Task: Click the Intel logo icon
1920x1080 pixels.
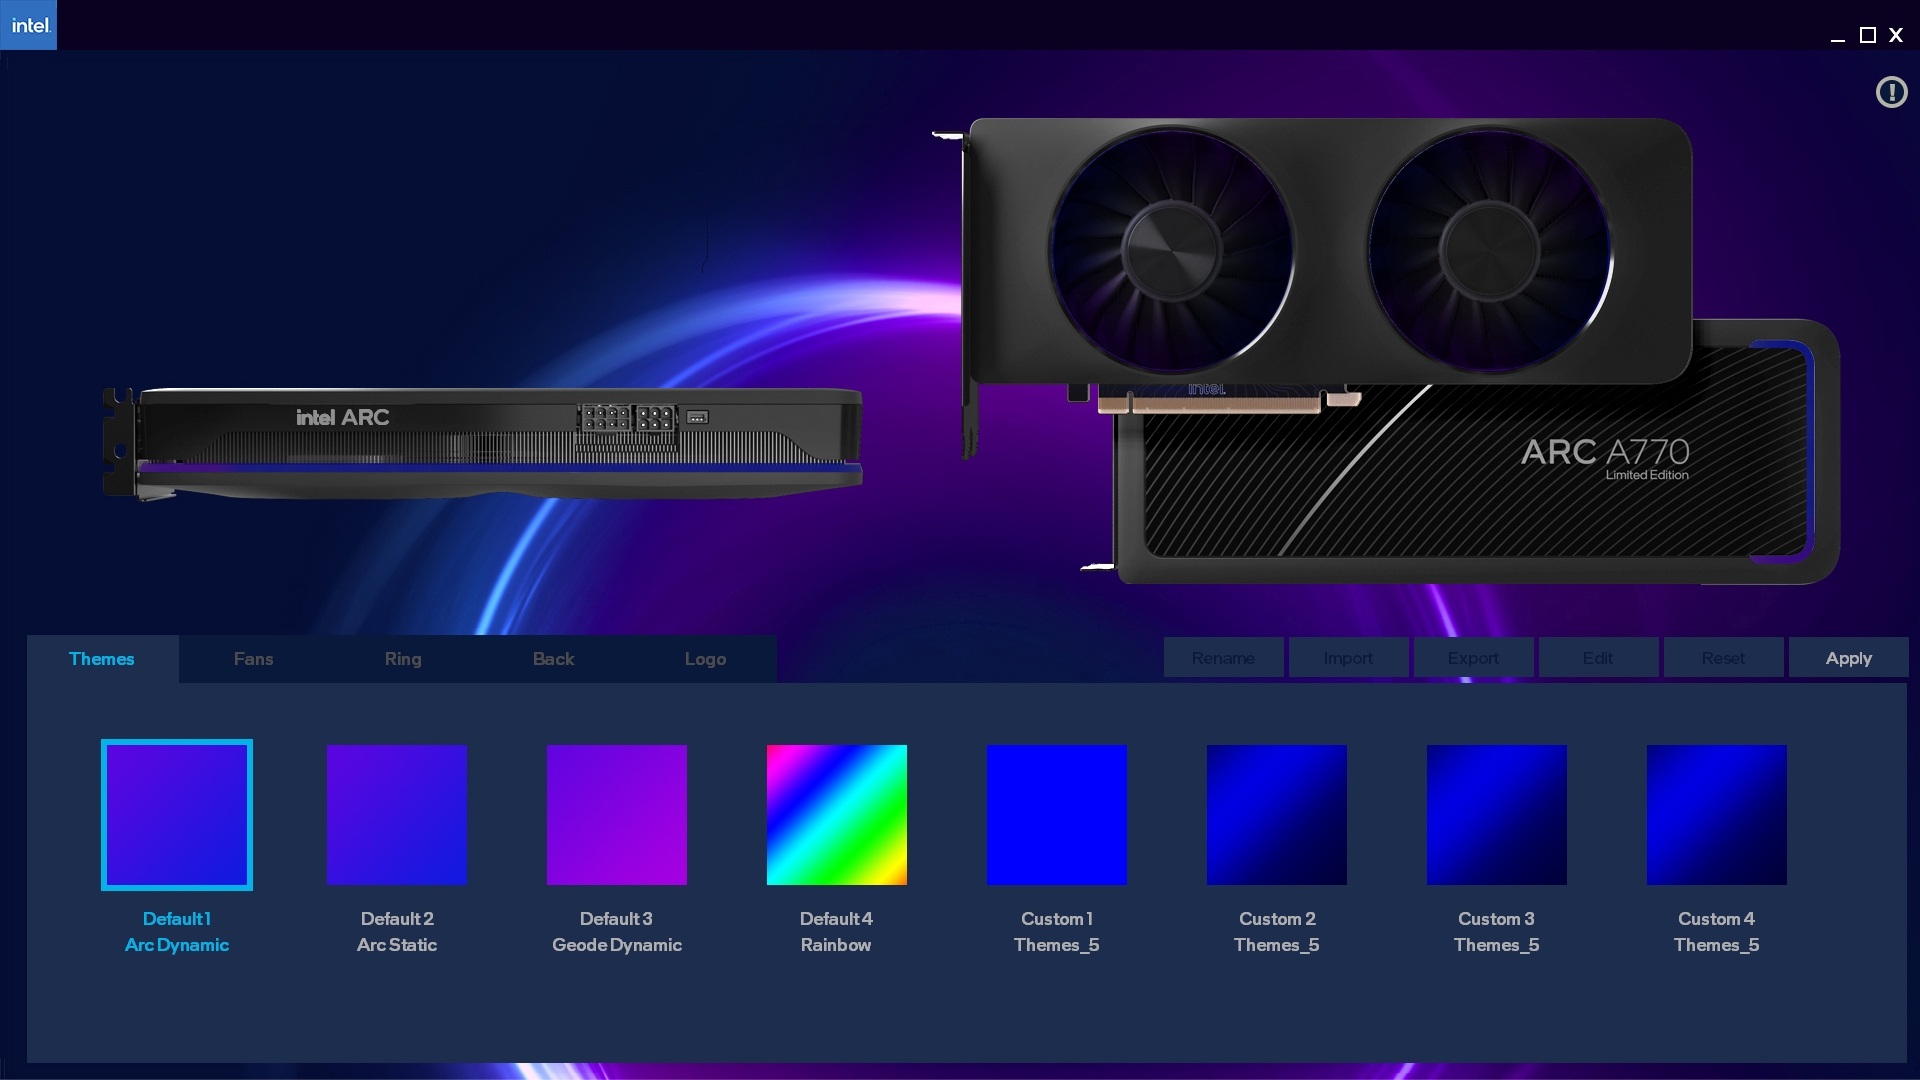Action: 29,25
